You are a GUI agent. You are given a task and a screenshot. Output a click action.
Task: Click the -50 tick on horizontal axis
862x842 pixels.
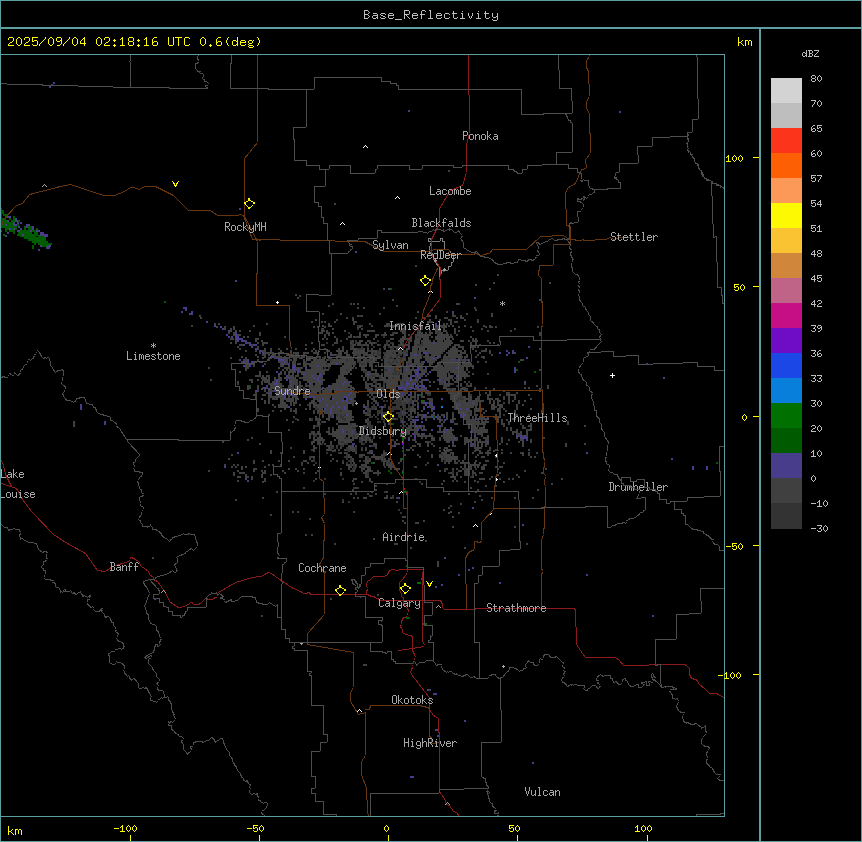(255, 828)
